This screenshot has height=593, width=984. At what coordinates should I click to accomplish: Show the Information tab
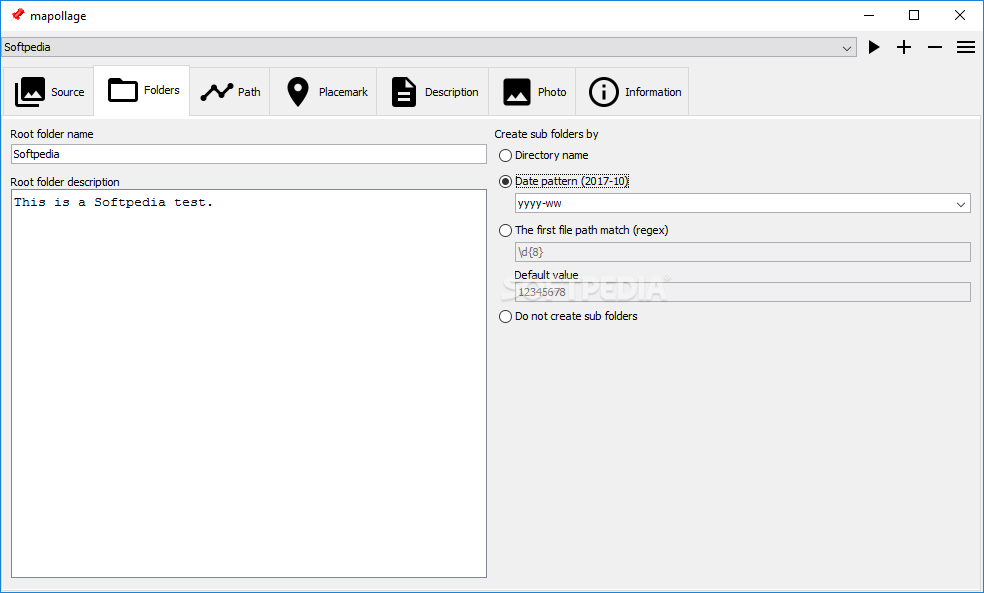pyautogui.click(x=633, y=92)
